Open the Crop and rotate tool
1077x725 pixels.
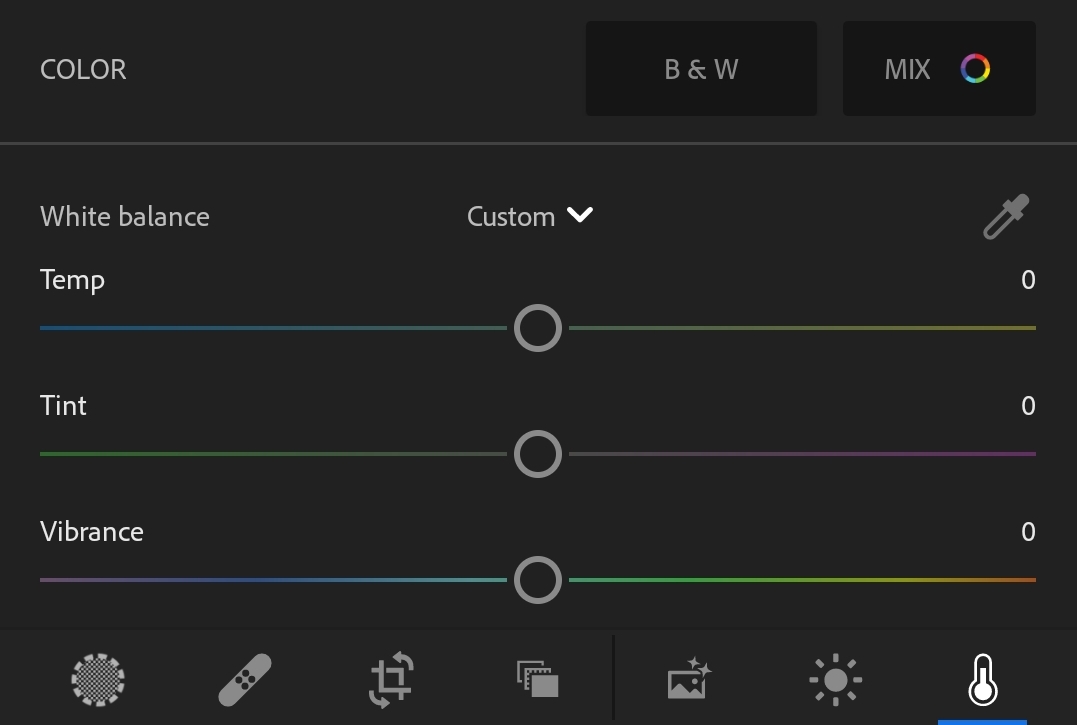click(x=391, y=680)
